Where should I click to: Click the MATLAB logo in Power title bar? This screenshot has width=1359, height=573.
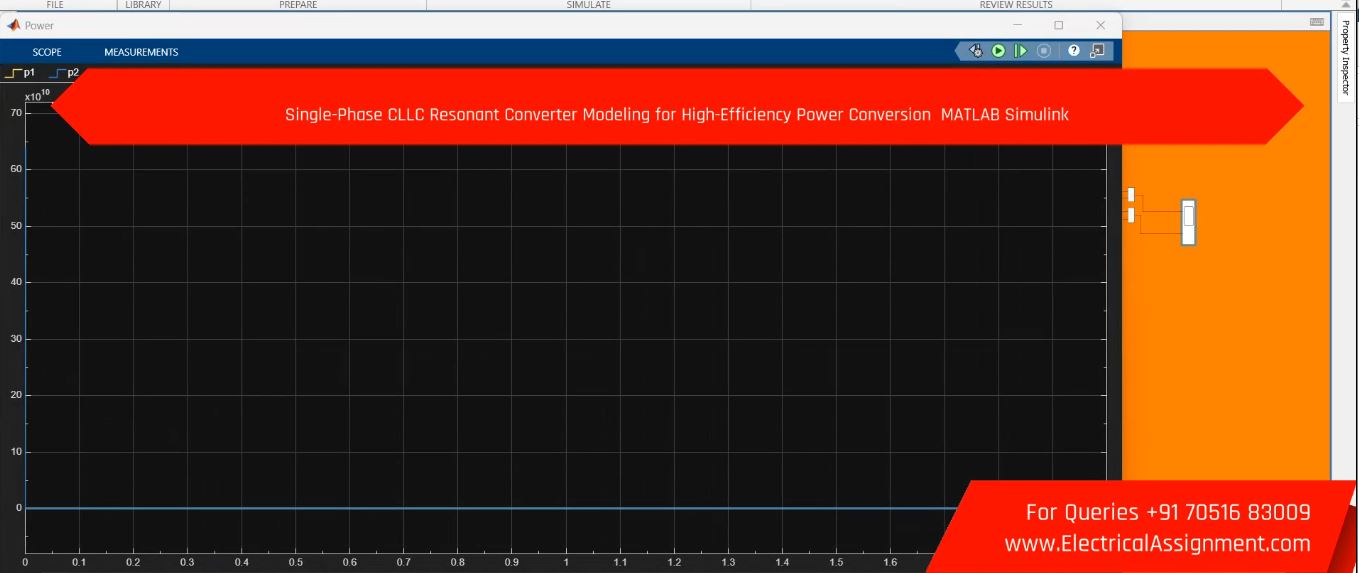point(13,25)
